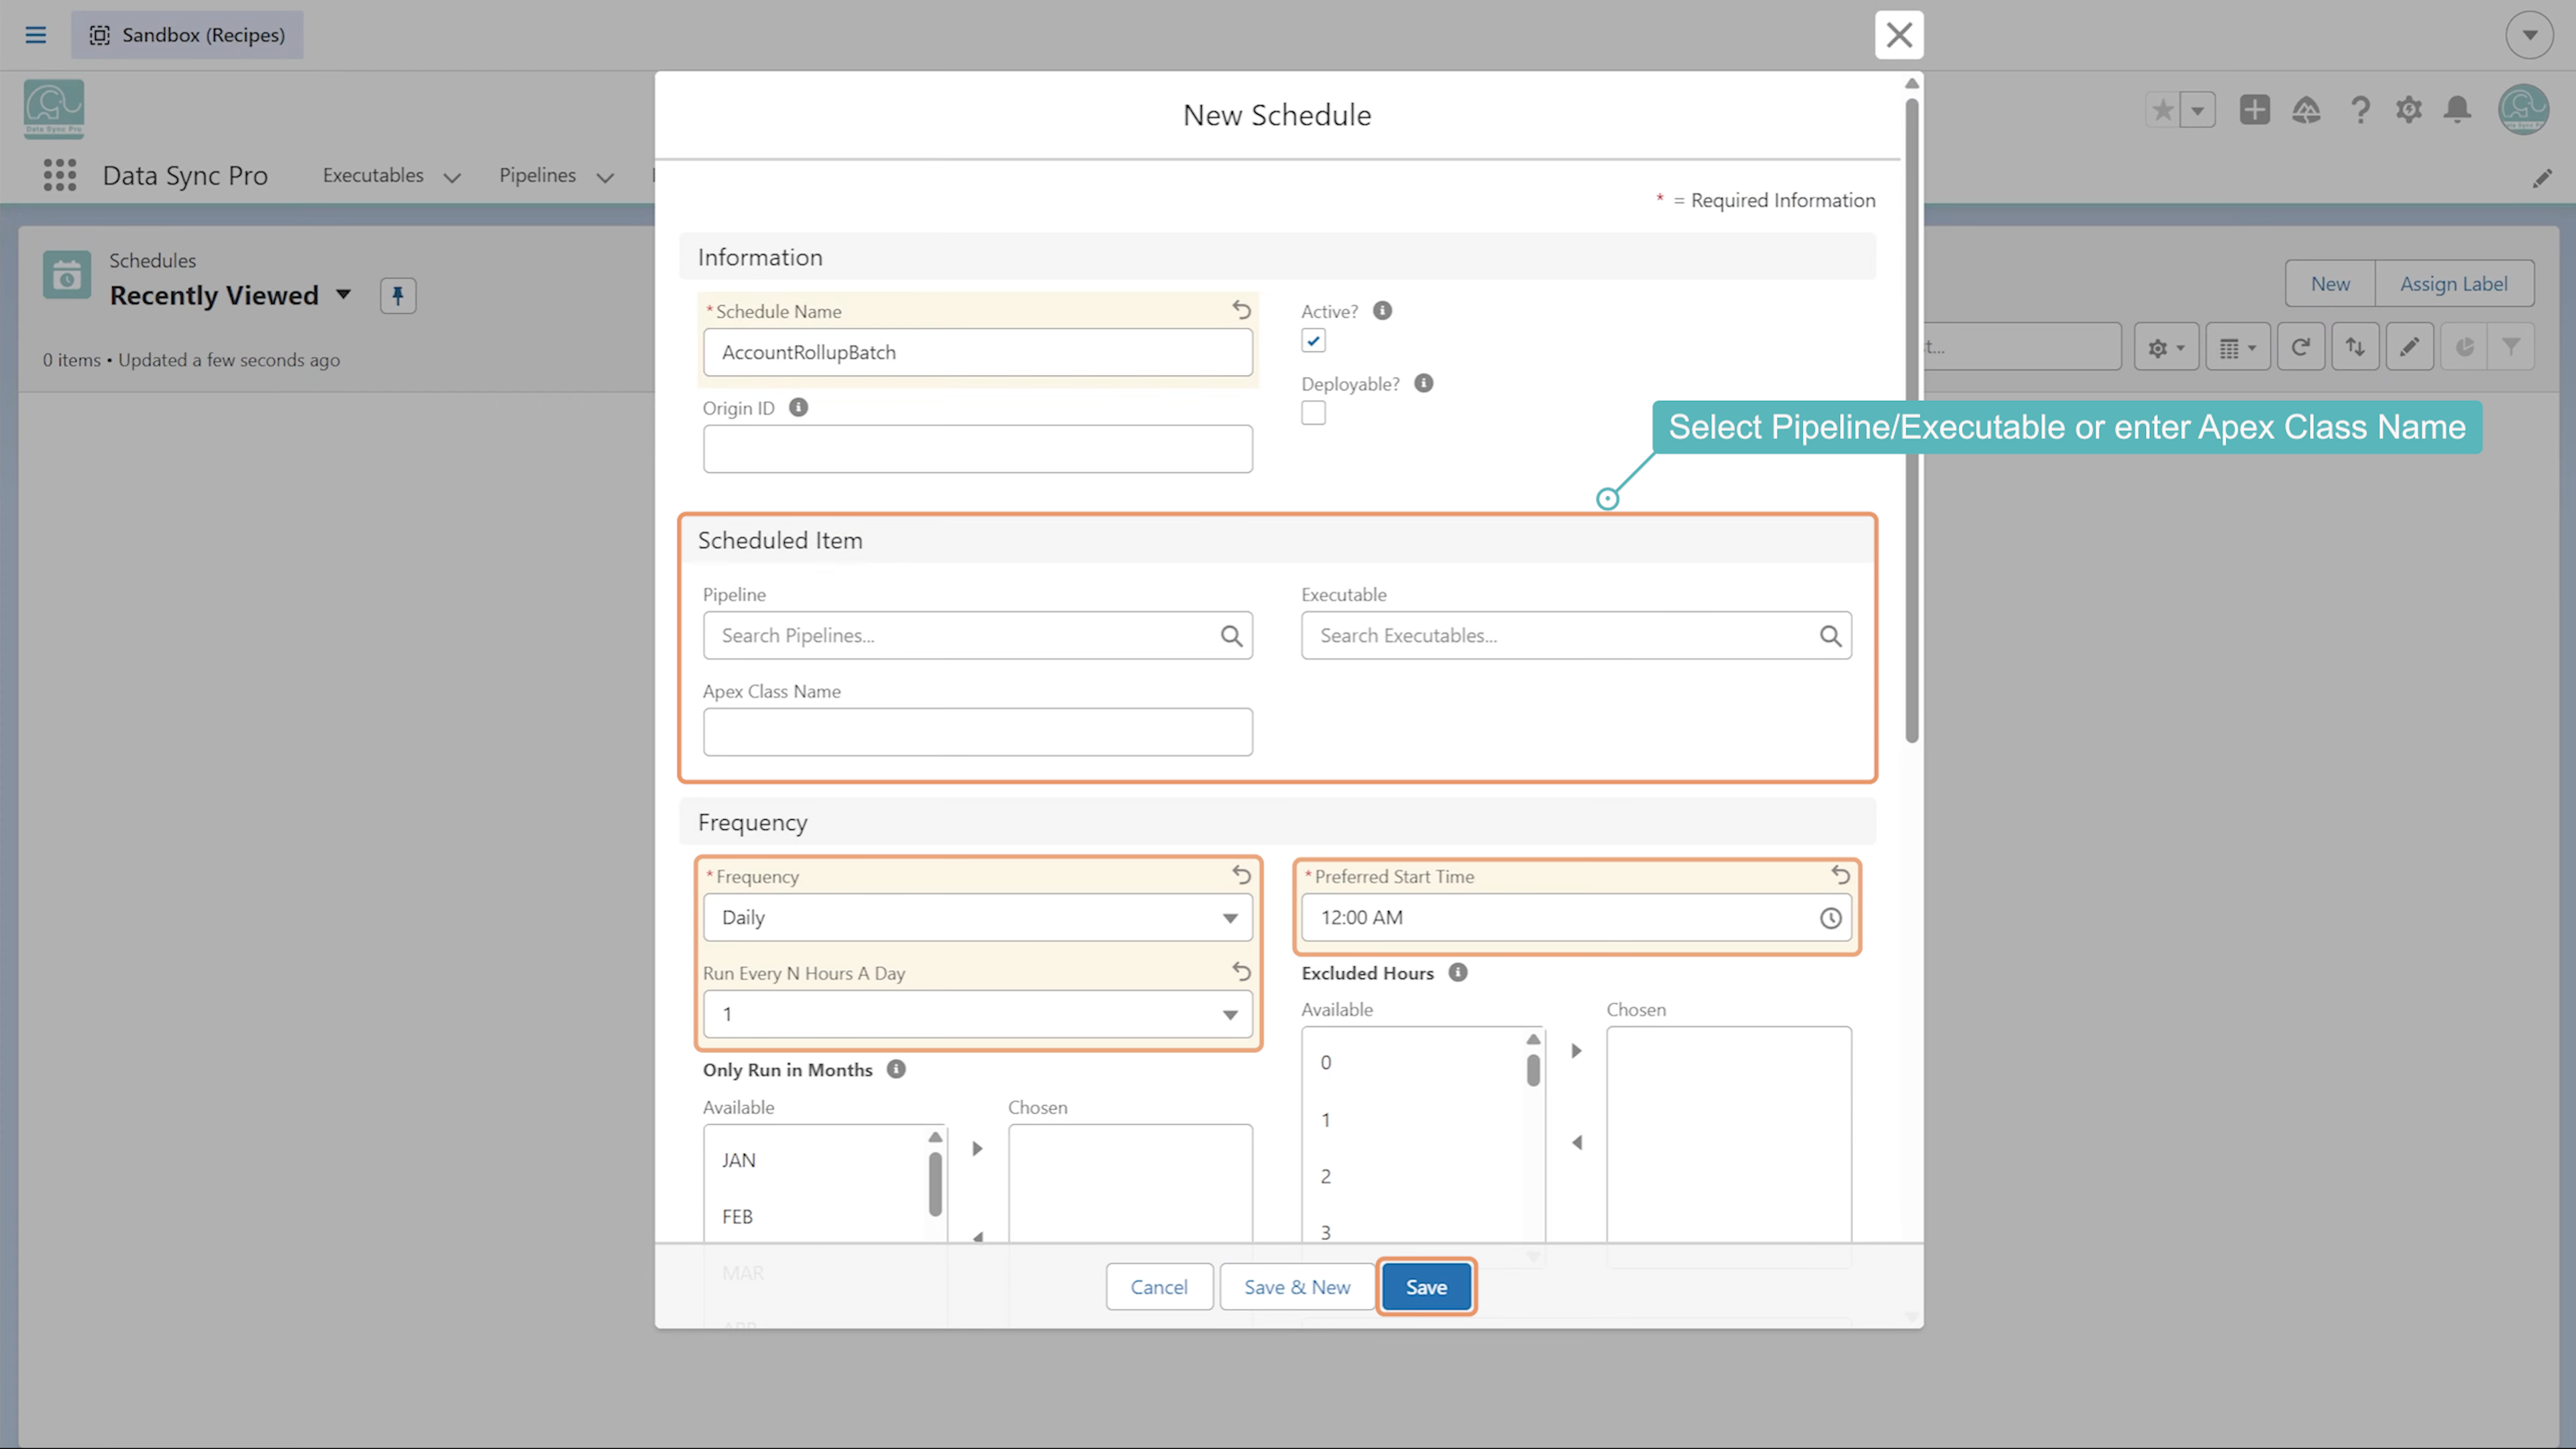Viewport: 2576px width, 1449px height.
Task: Open the Favorites list dropdown arrow
Action: (2198, 110)
